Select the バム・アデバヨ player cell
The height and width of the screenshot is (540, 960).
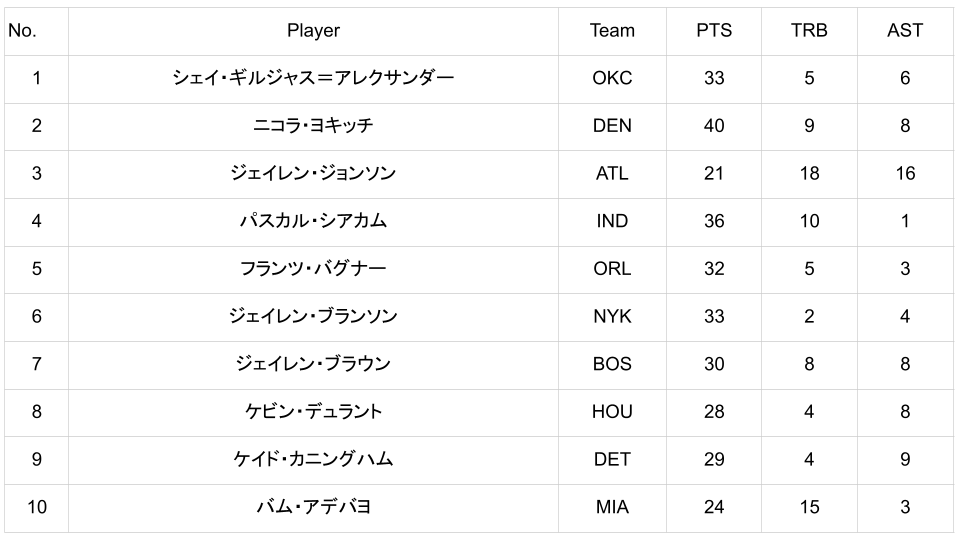coord(313,507)
